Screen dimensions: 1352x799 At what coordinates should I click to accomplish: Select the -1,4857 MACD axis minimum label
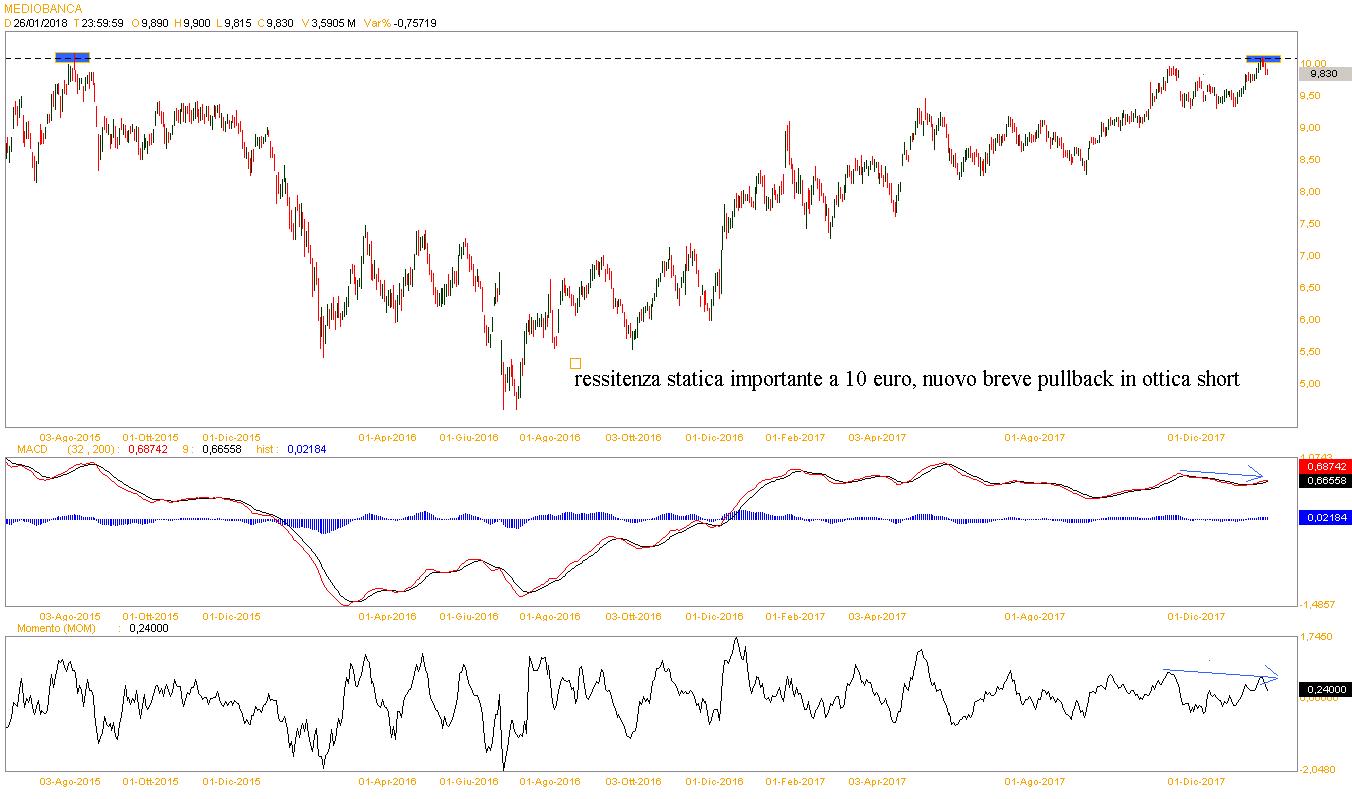coord(1315,605)
